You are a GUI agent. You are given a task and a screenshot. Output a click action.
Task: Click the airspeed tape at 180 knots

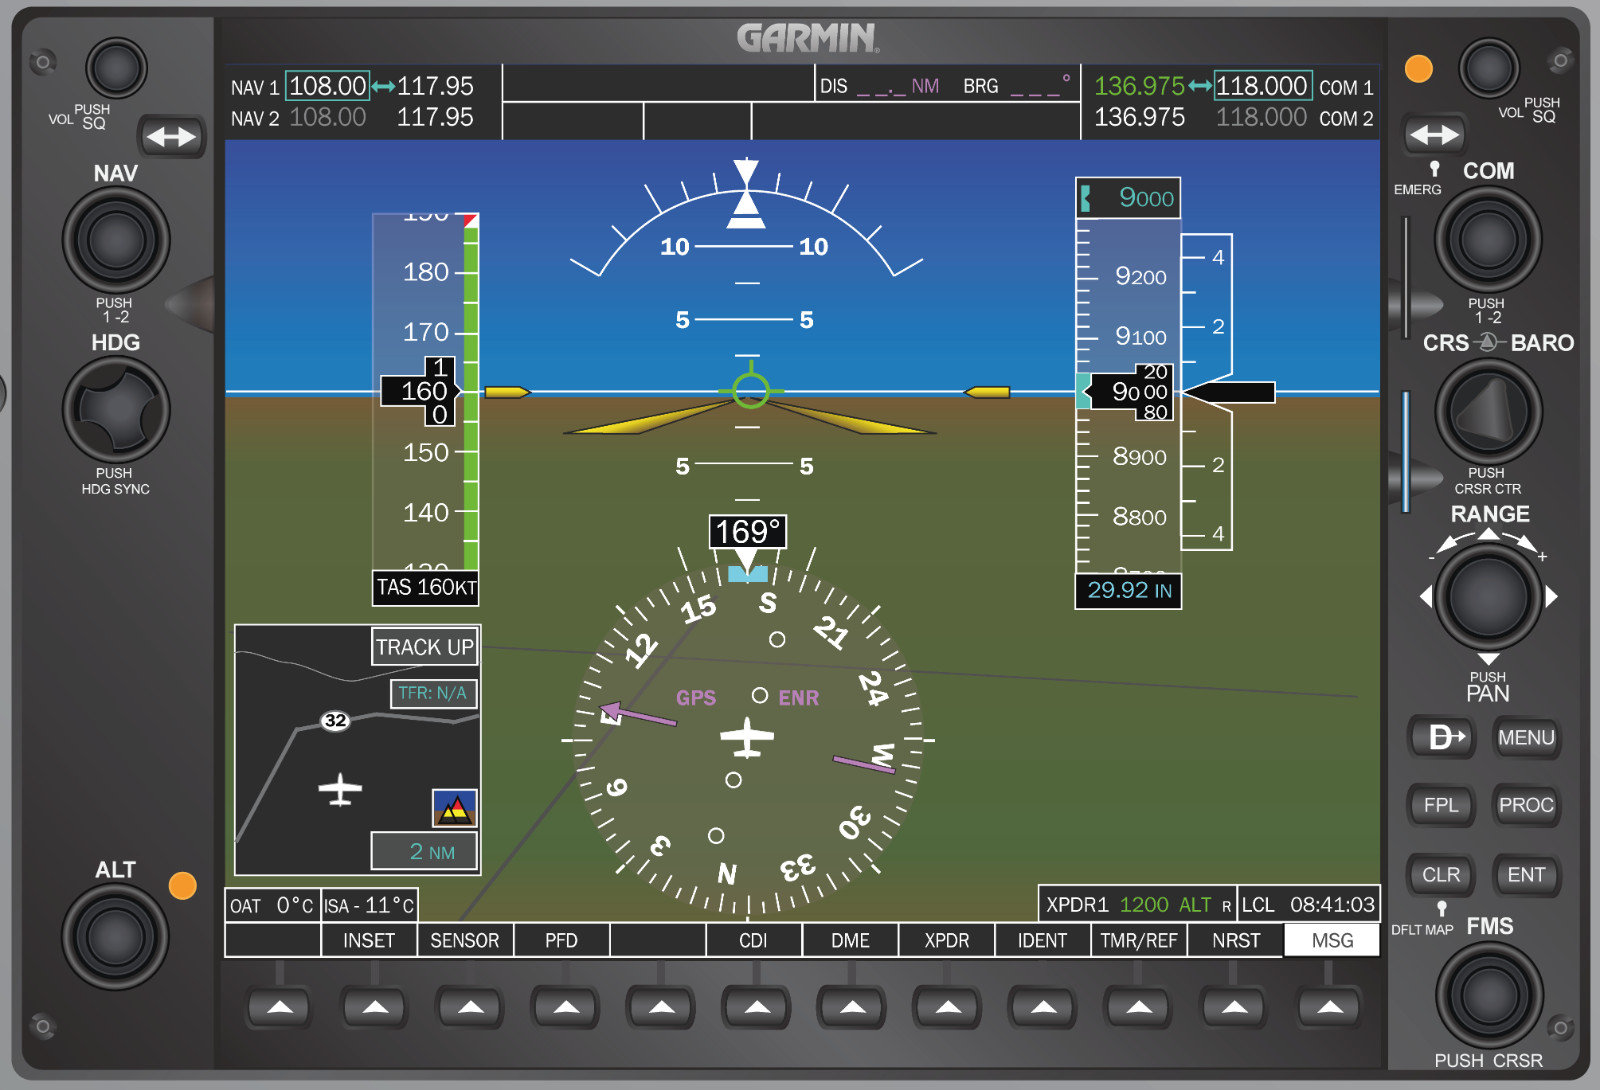[x=426, y=272]
